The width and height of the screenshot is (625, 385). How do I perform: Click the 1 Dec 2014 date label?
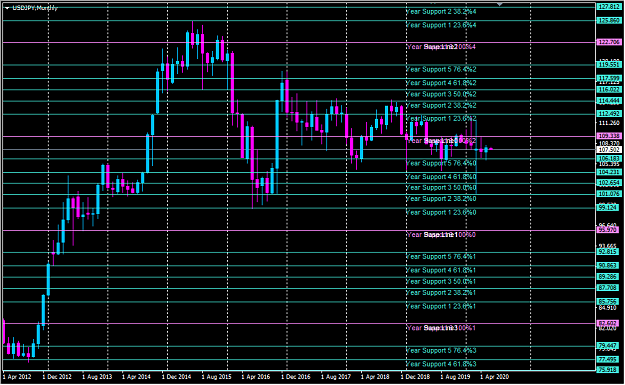[x=176, y=377]
